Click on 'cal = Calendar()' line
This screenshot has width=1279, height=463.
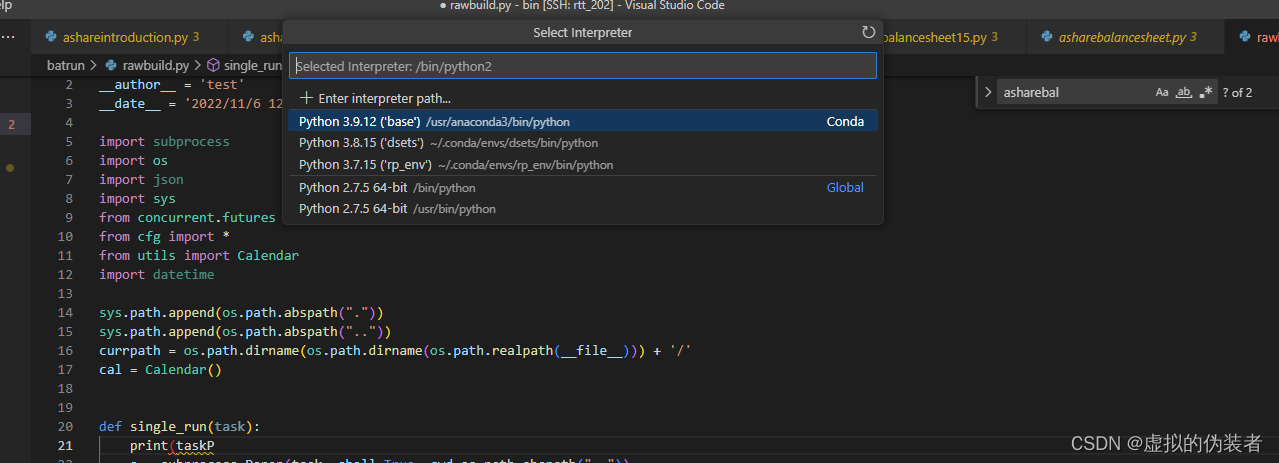pyautogui.click(x=160, y=369)
